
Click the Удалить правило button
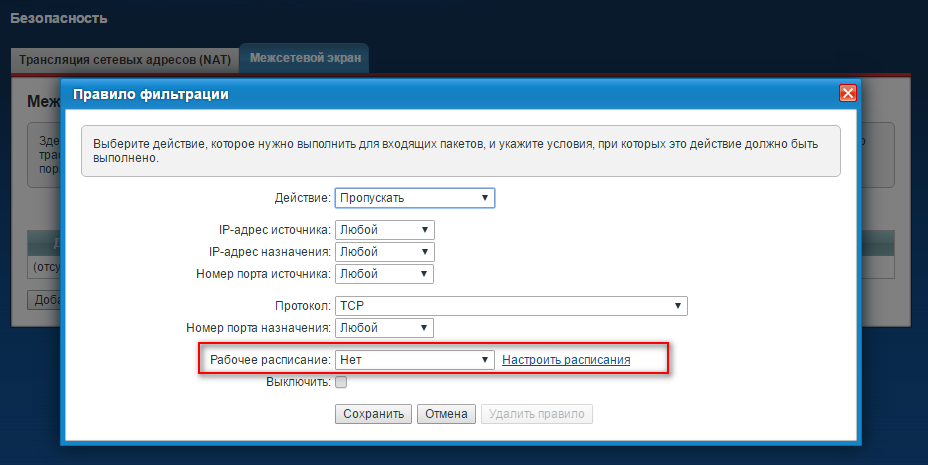[536, 414]
